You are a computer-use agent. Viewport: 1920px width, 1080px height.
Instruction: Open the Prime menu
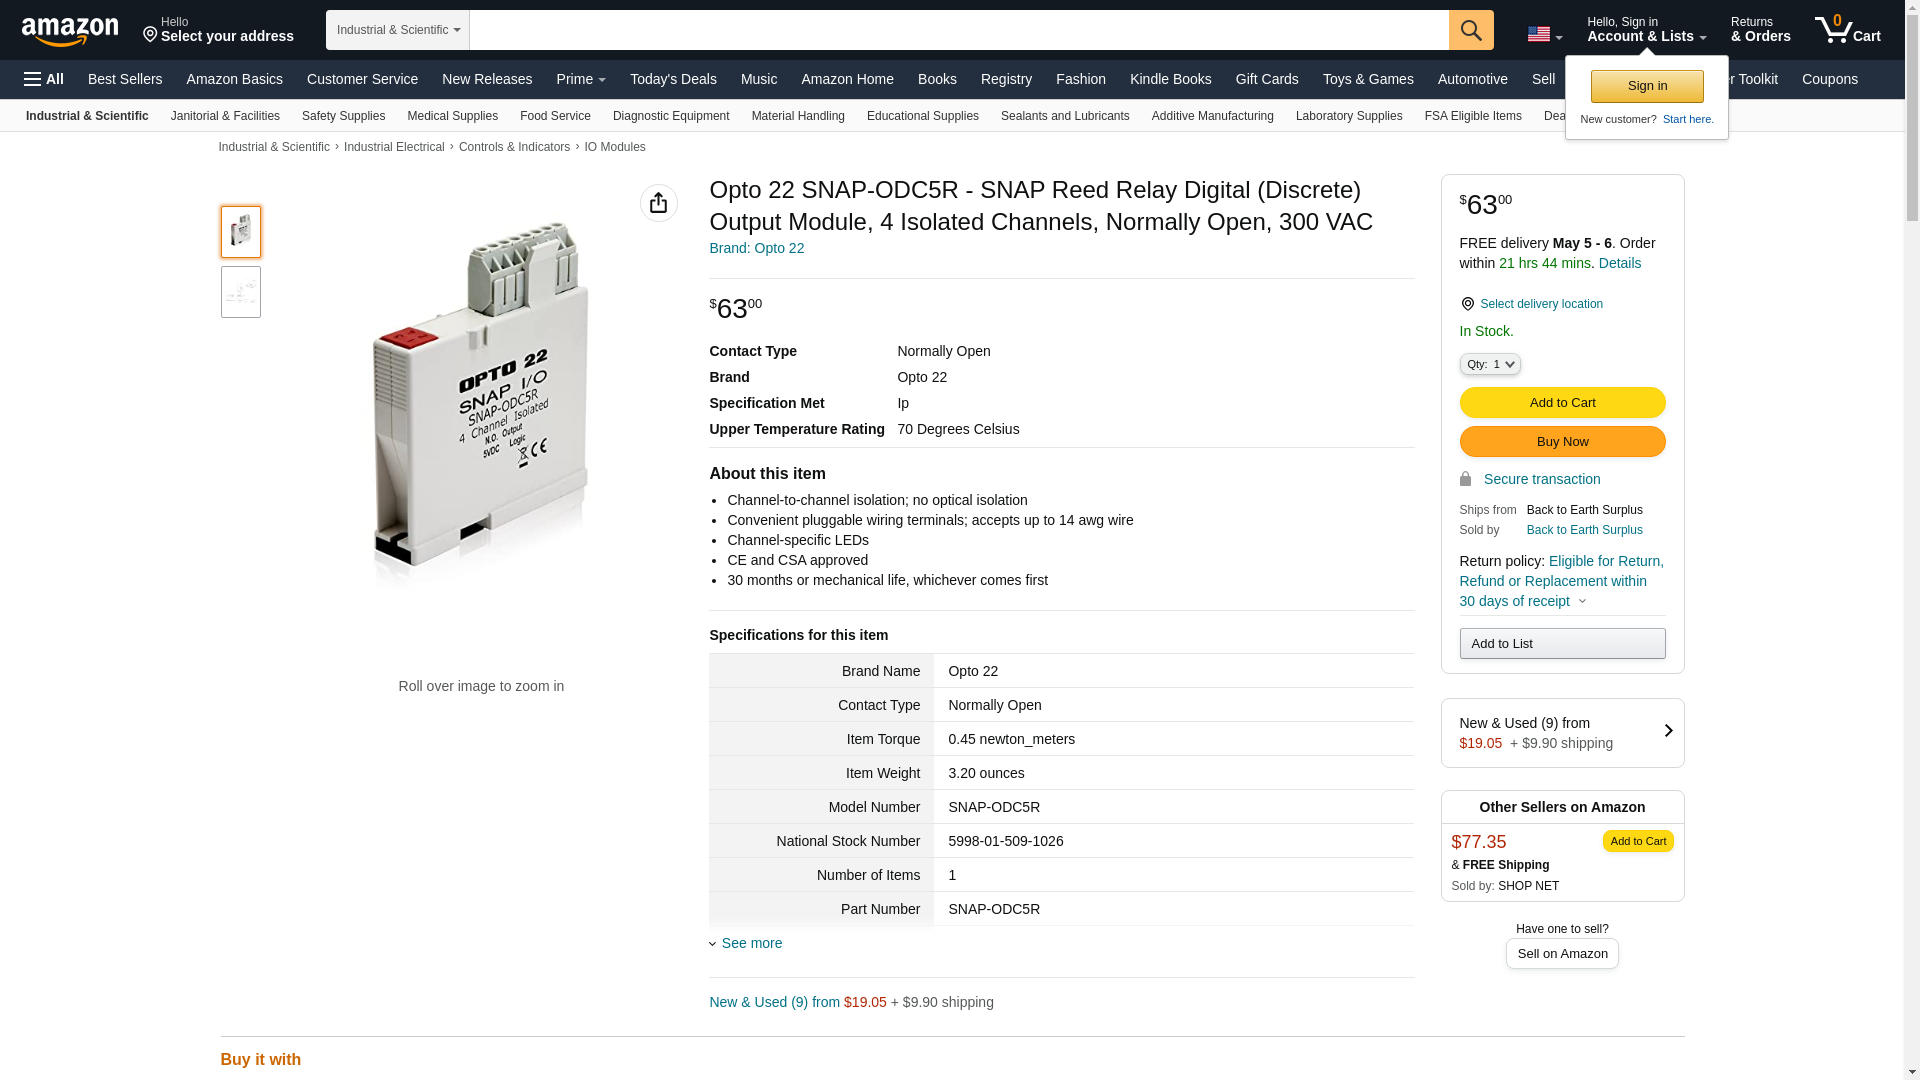[x=581, y=79]
